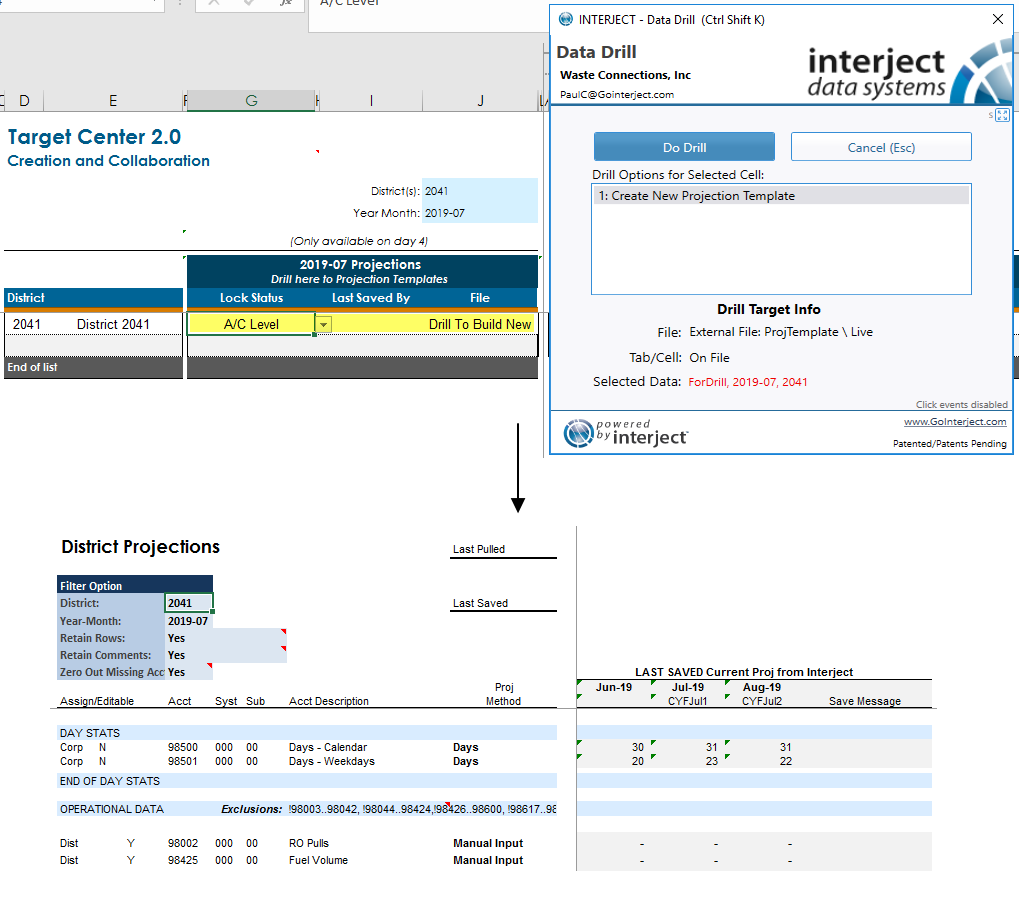The height and width of the screenshot is (910, 1019).
Task: Click the powered by Interject logo
Action: [x=625, y=434]
